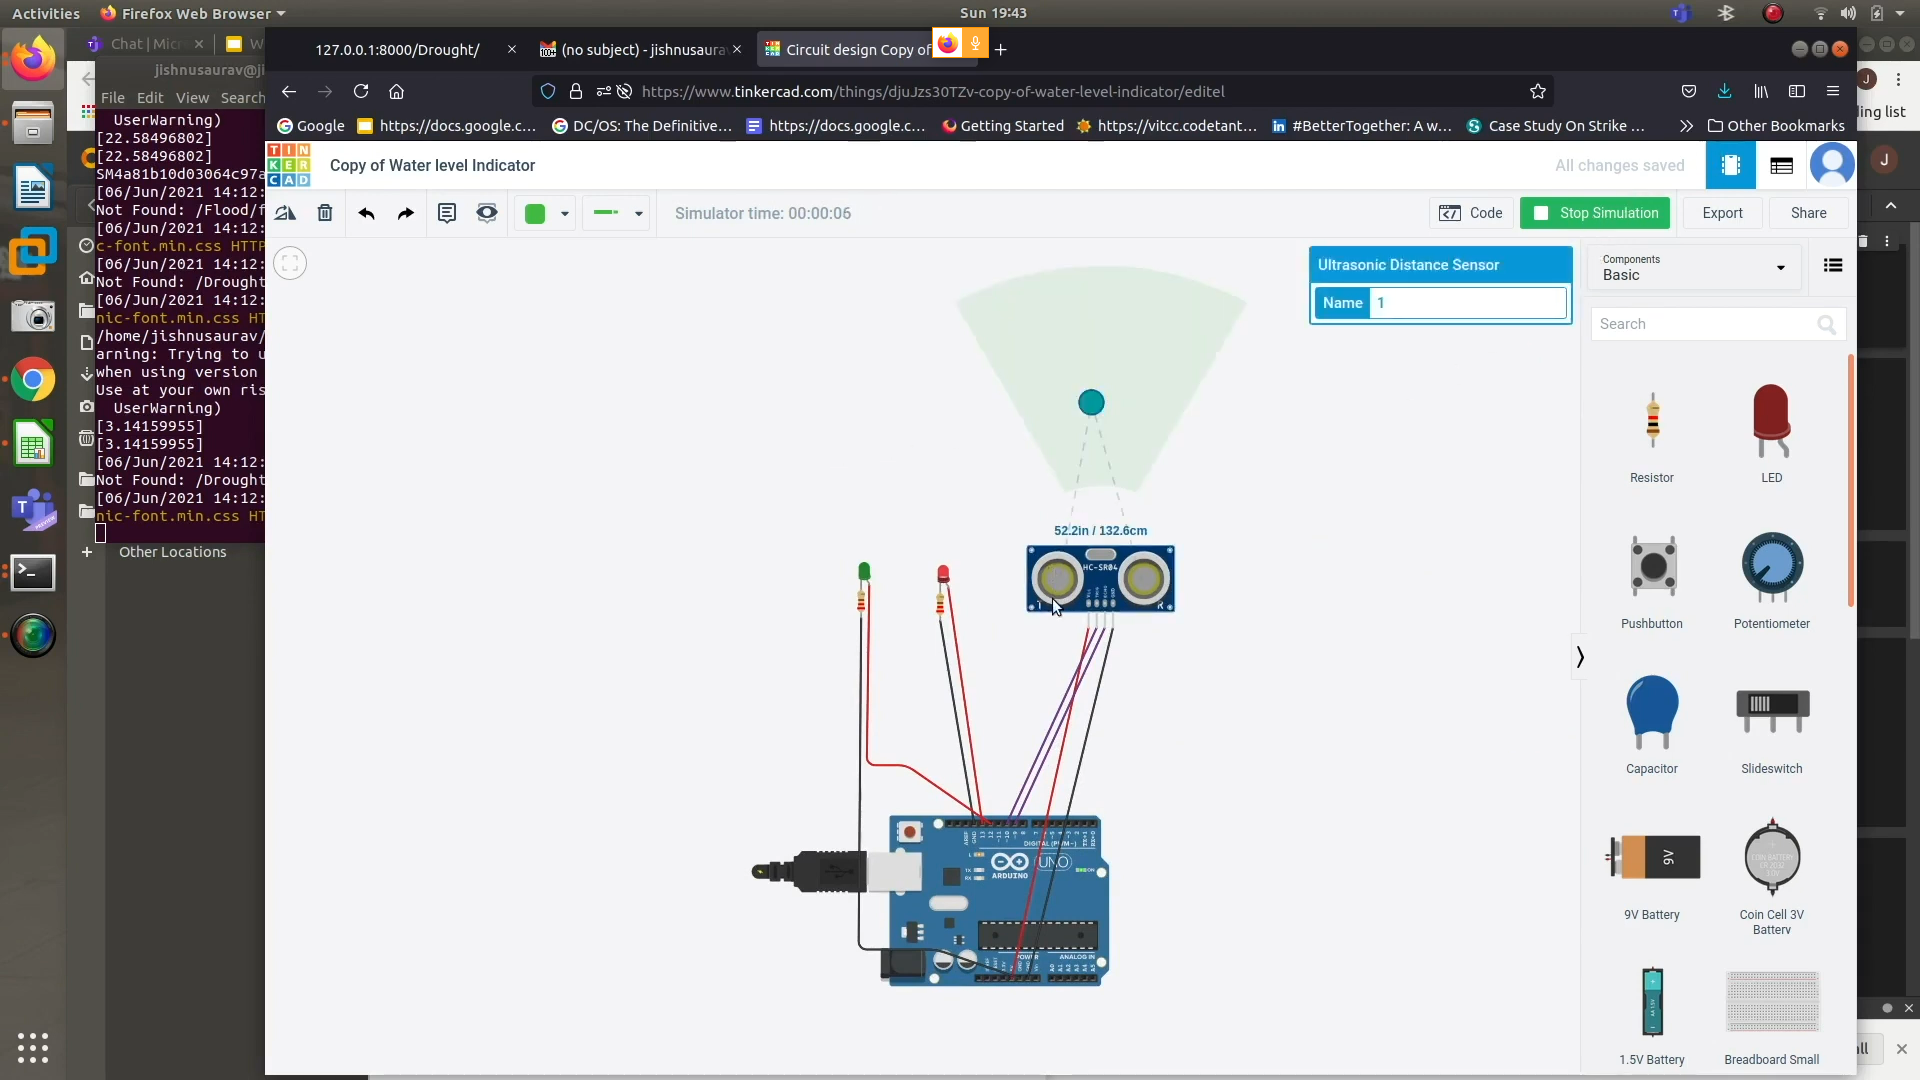
Task: Click the rotate component icon
Action: click(x=285, y=213)
